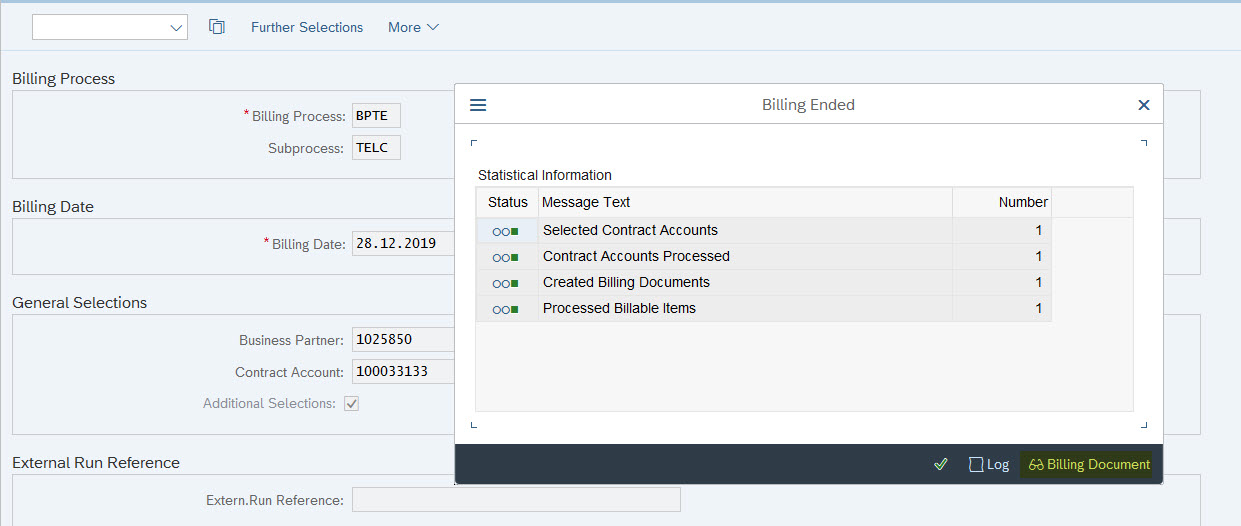Click the green checkmark continue icon
Viewport: 1241px width, 526px height.
click(x=940, y=464)
